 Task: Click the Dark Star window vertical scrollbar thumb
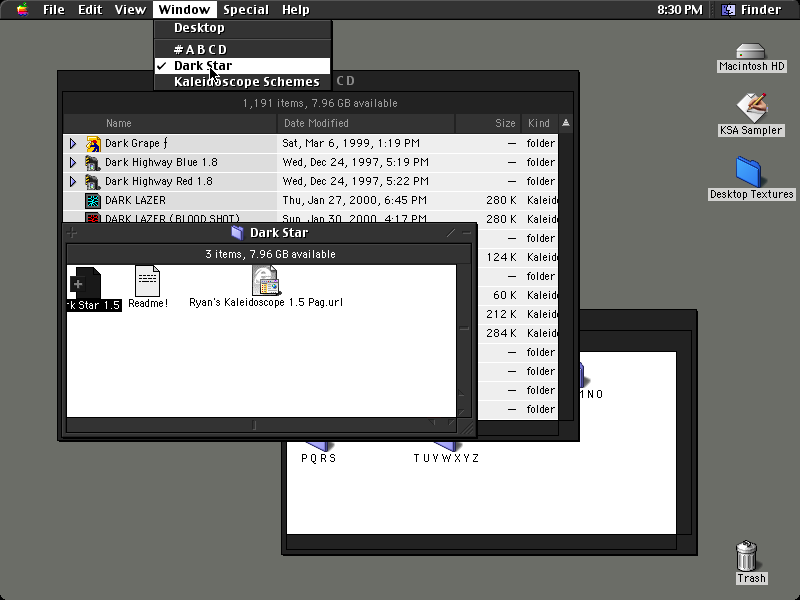click(464, 328)
